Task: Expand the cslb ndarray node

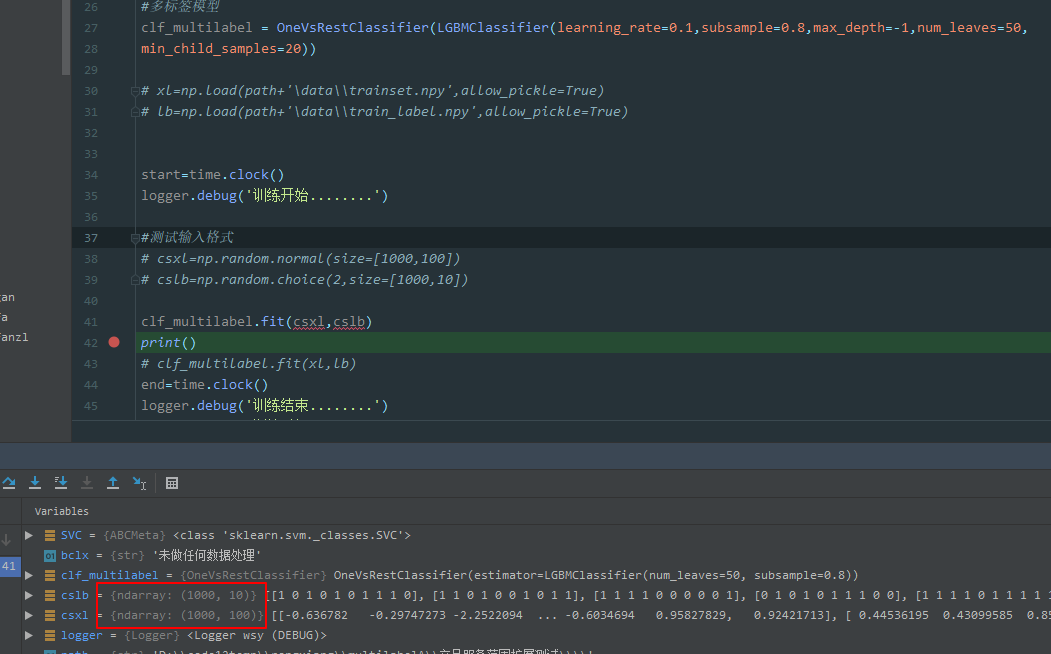Action: (29, 595)
